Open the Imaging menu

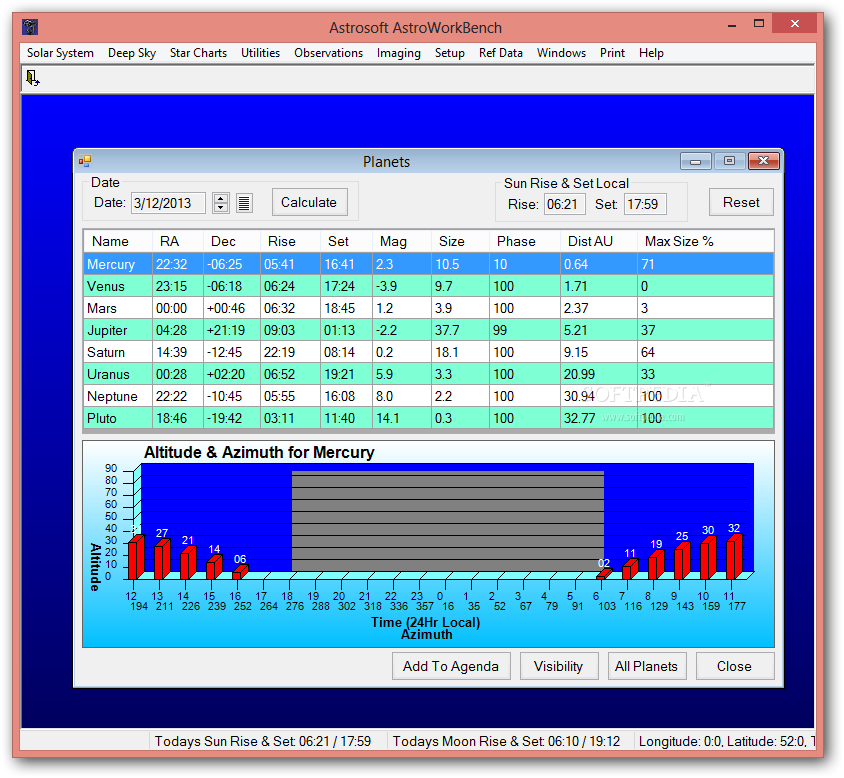click(x=398, y=53)
